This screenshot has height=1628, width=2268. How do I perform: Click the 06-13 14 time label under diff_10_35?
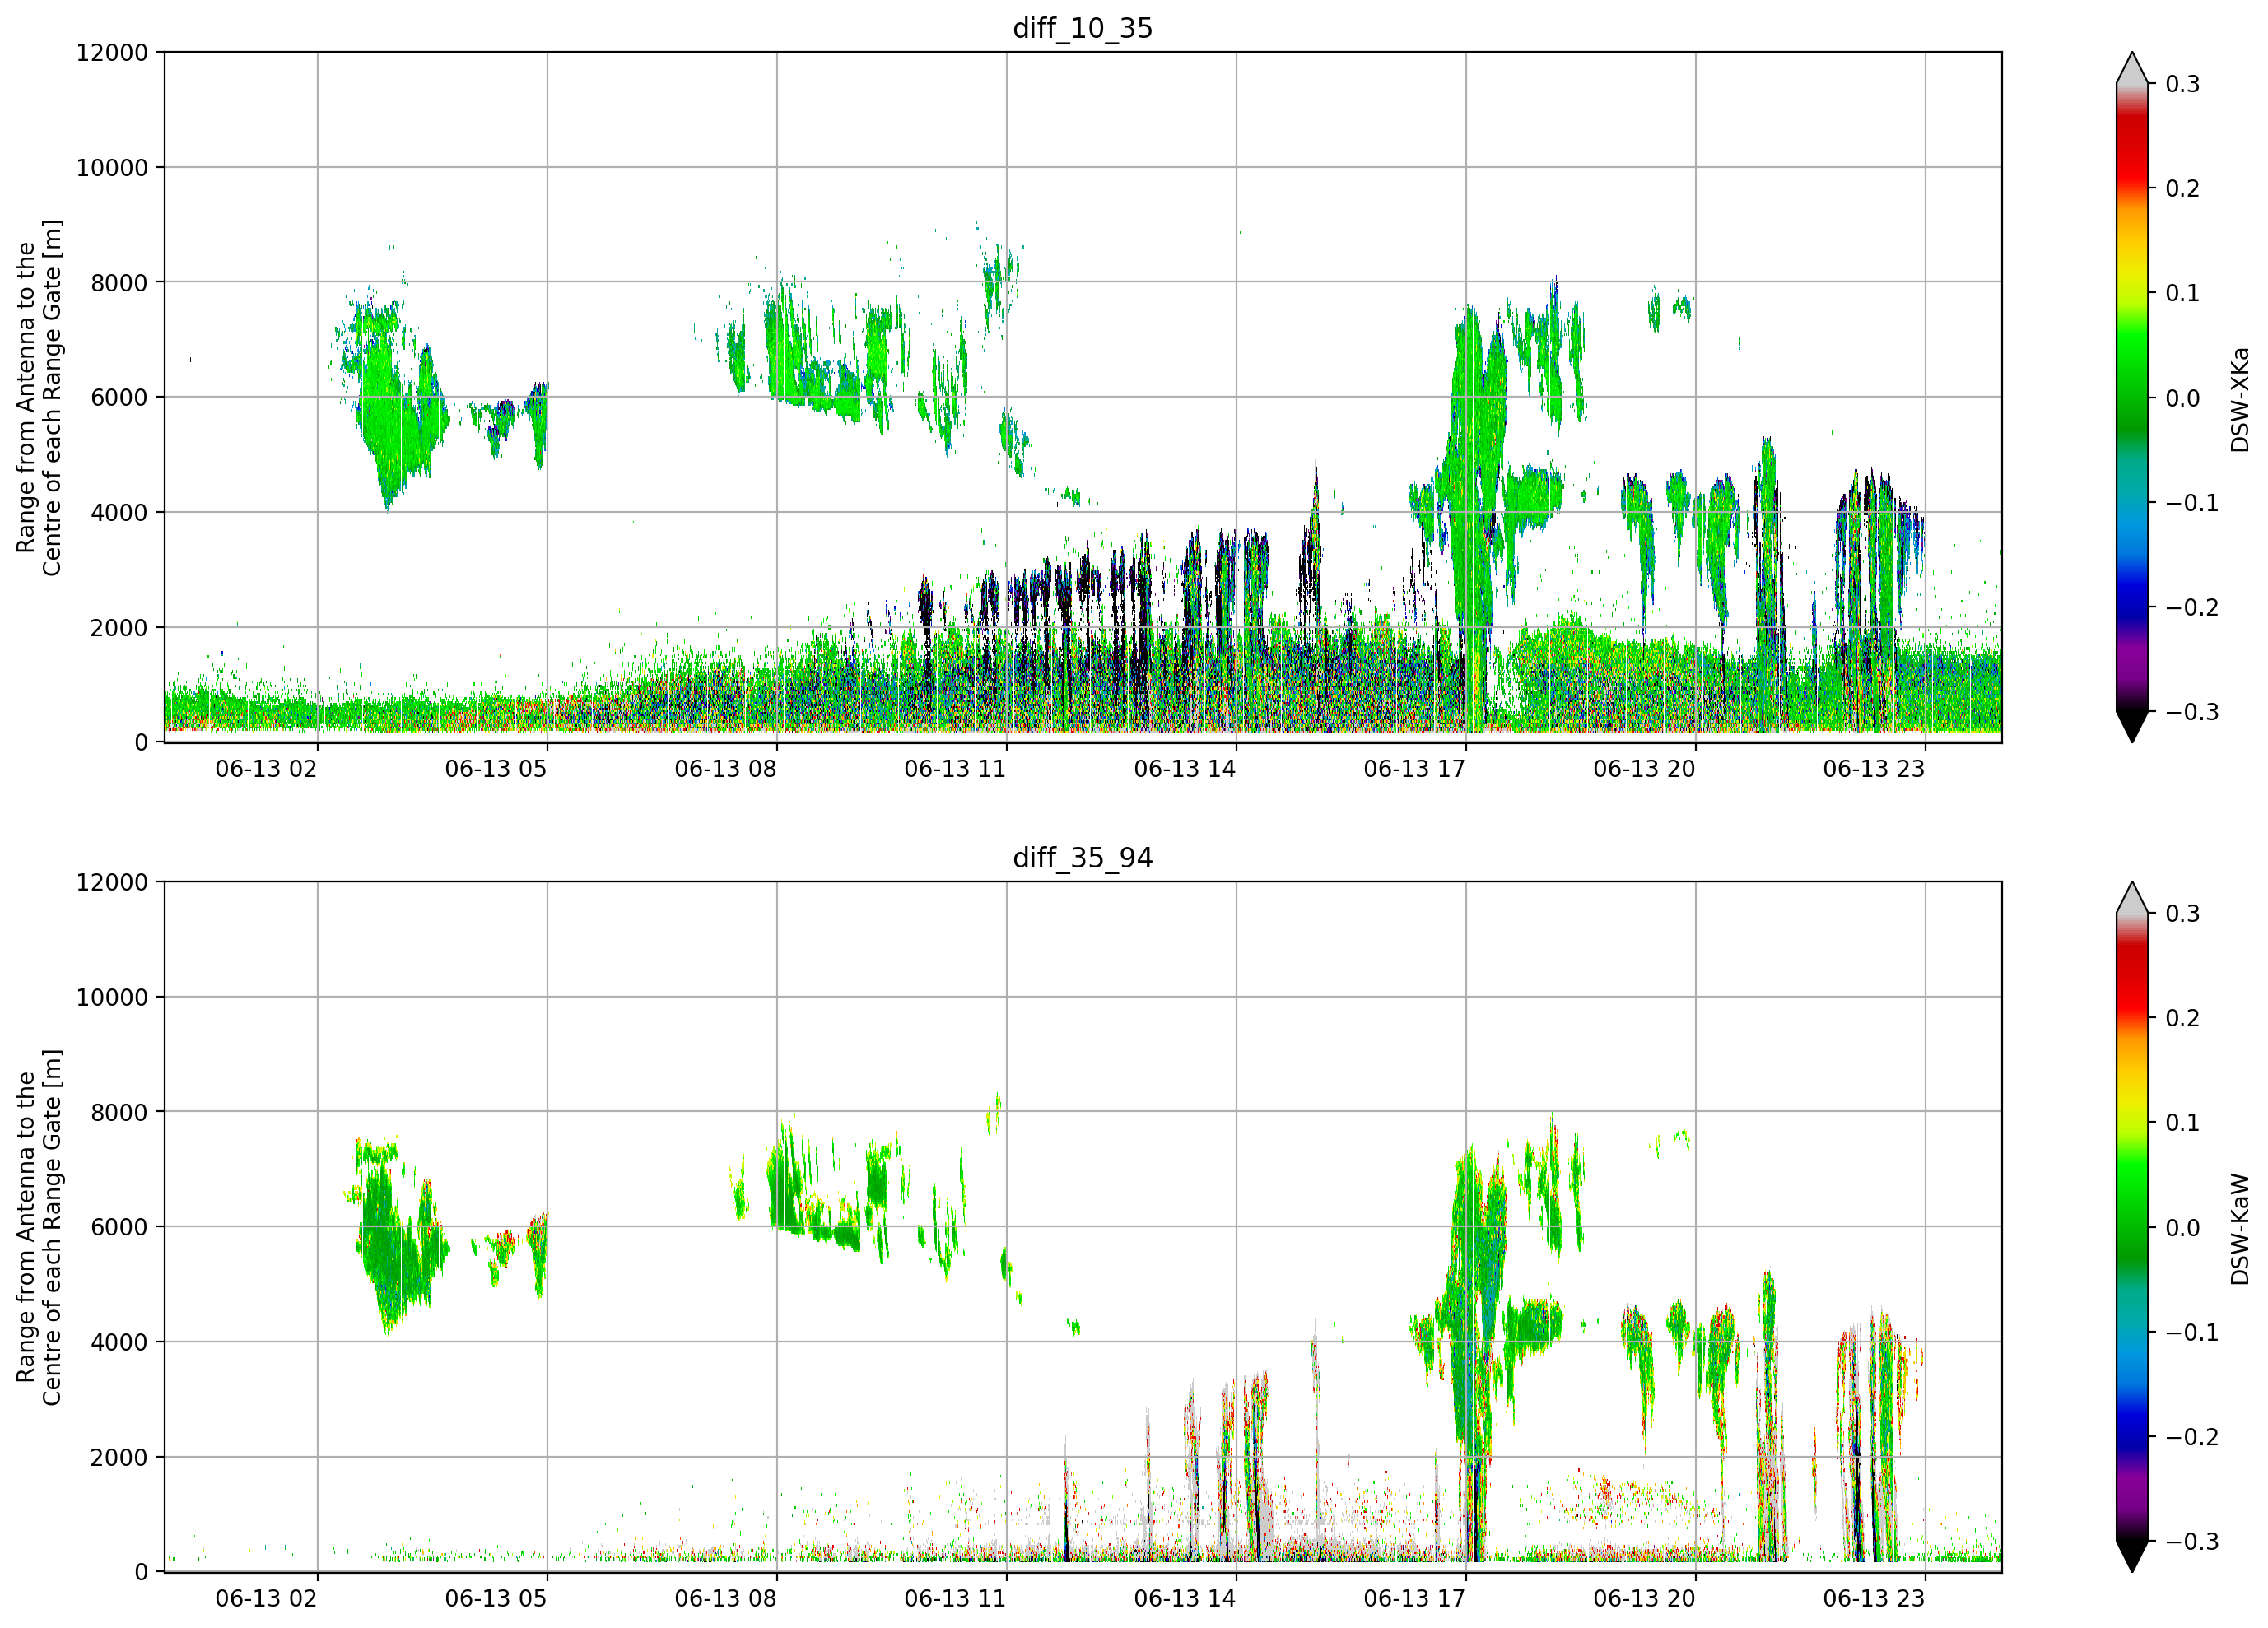click(x=1185, y=769)
